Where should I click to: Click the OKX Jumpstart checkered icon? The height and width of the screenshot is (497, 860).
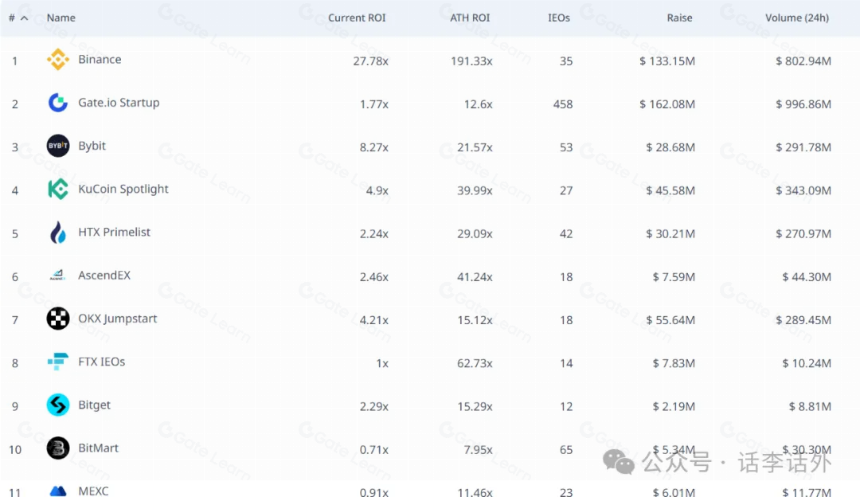(58, 318)
